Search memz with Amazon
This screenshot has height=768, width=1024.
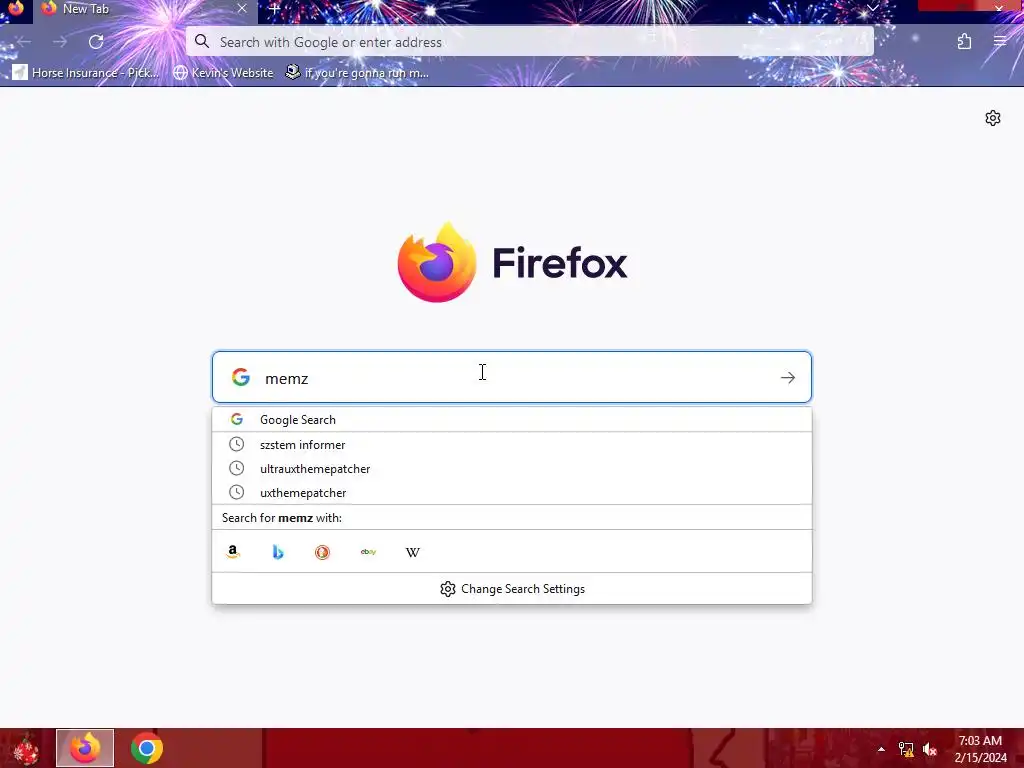[x=232, y=552]
